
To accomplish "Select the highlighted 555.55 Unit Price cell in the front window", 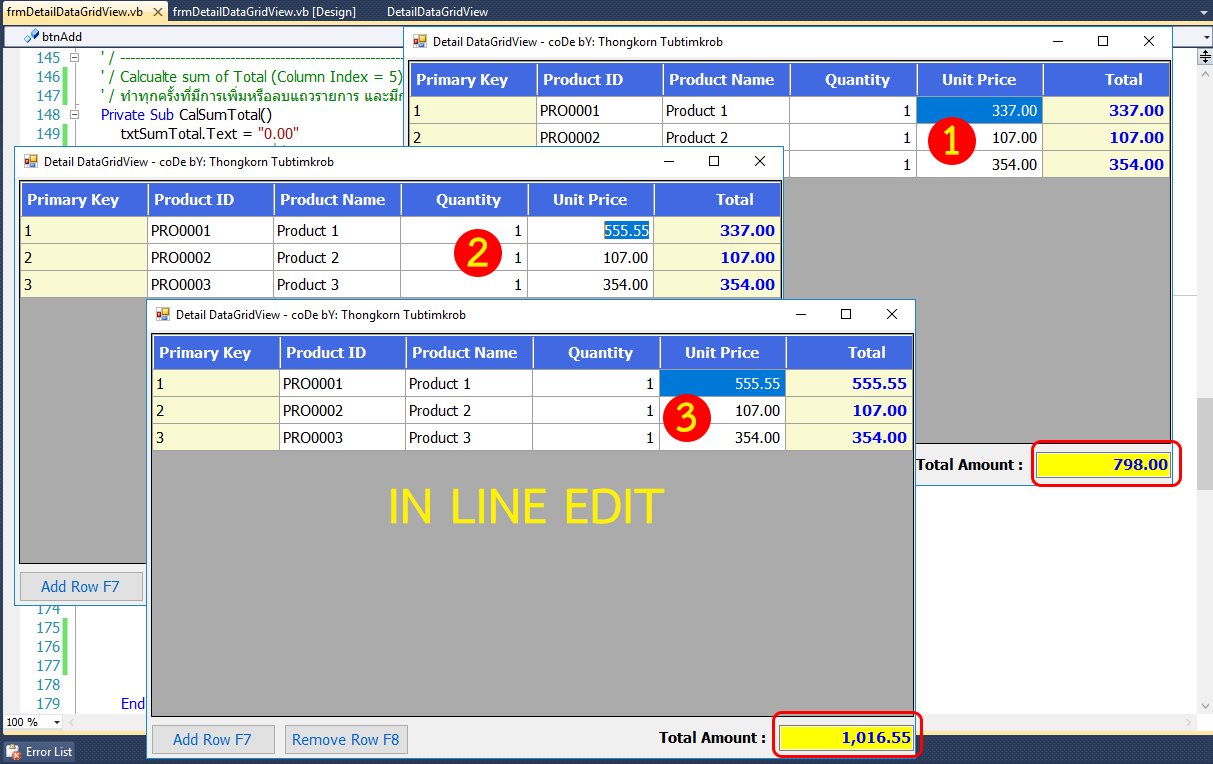I will [722, 384].
